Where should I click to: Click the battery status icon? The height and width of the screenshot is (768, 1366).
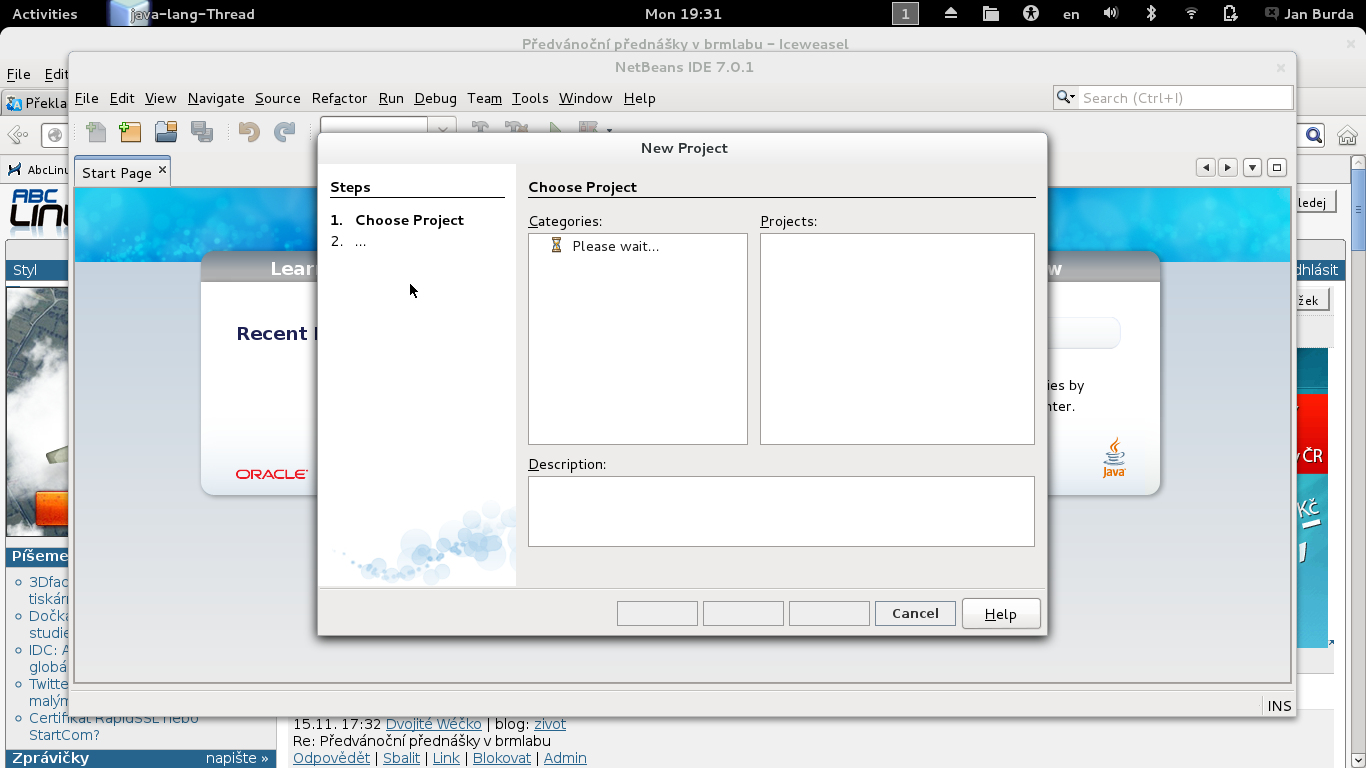tap(1231, 14)
